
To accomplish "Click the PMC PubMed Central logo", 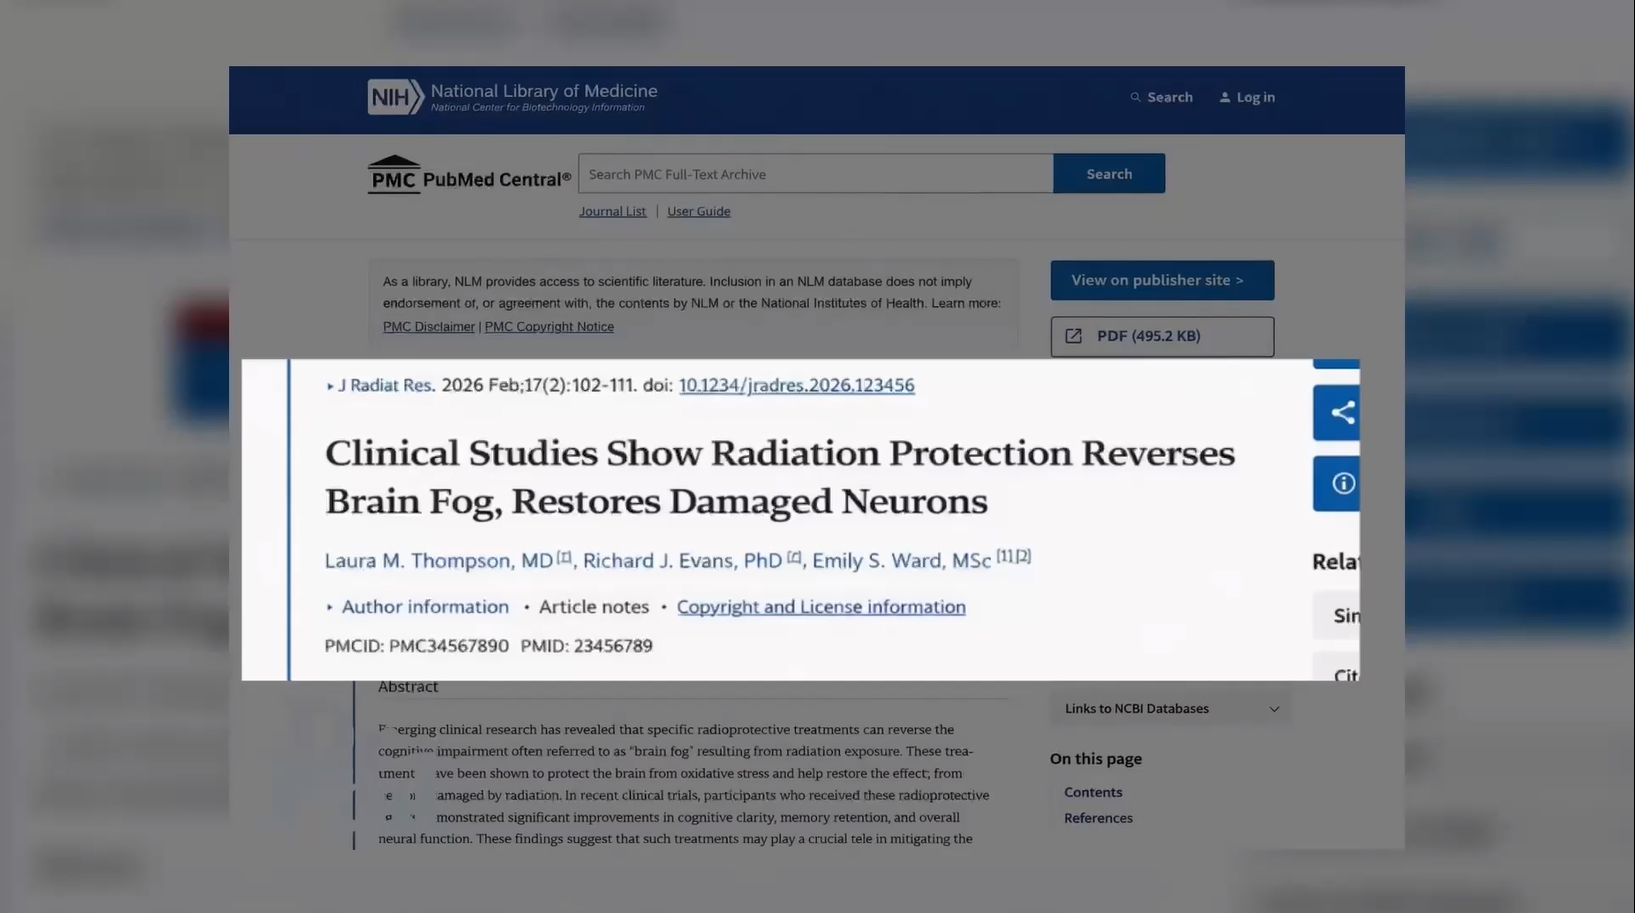I will coord(469,175).
